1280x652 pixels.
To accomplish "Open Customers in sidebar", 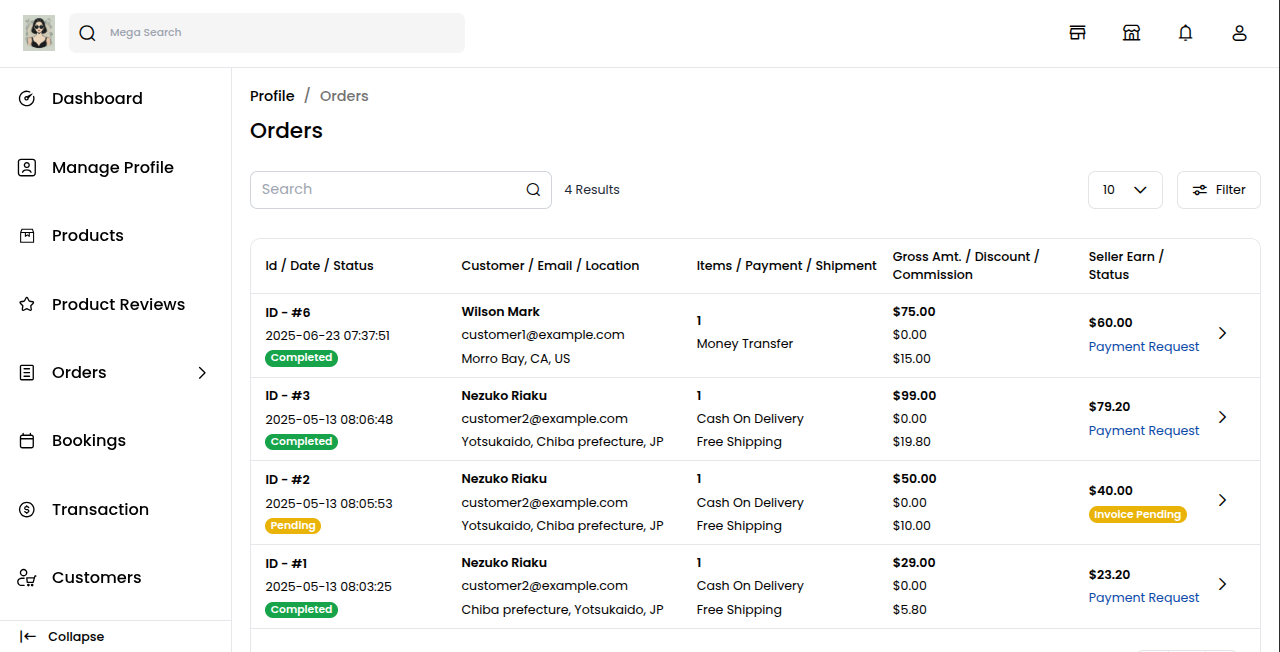I will click(x=96, y=578).
